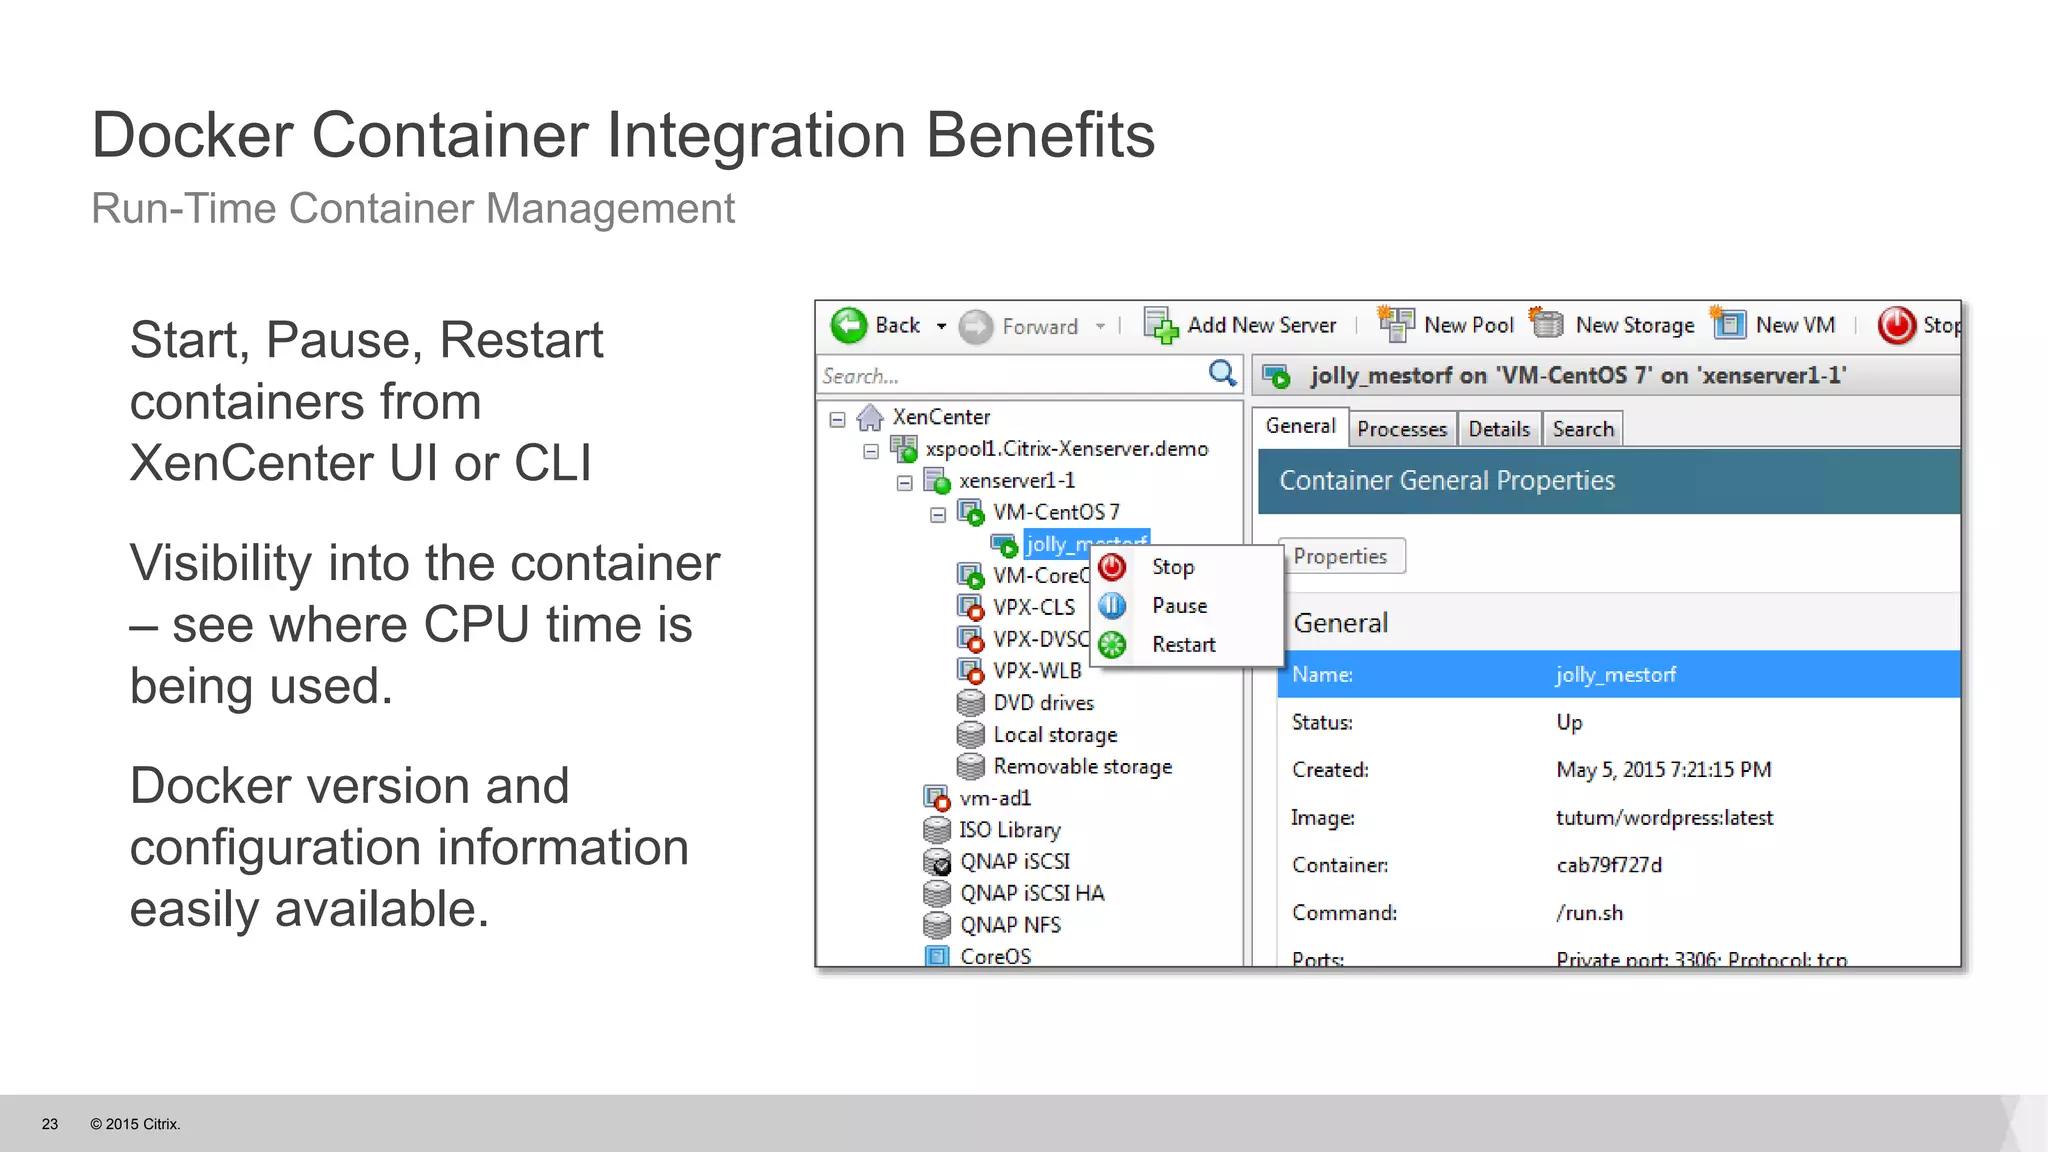This screenshot has height=1152, width=2048.
Task: Collapse the xenserver1-1 host node
Action: coord(905,483)
